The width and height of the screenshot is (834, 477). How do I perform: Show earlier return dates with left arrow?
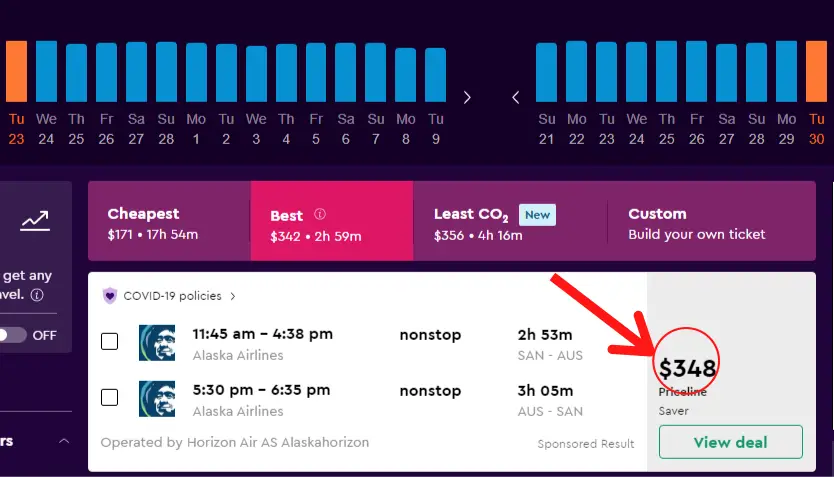515,97
